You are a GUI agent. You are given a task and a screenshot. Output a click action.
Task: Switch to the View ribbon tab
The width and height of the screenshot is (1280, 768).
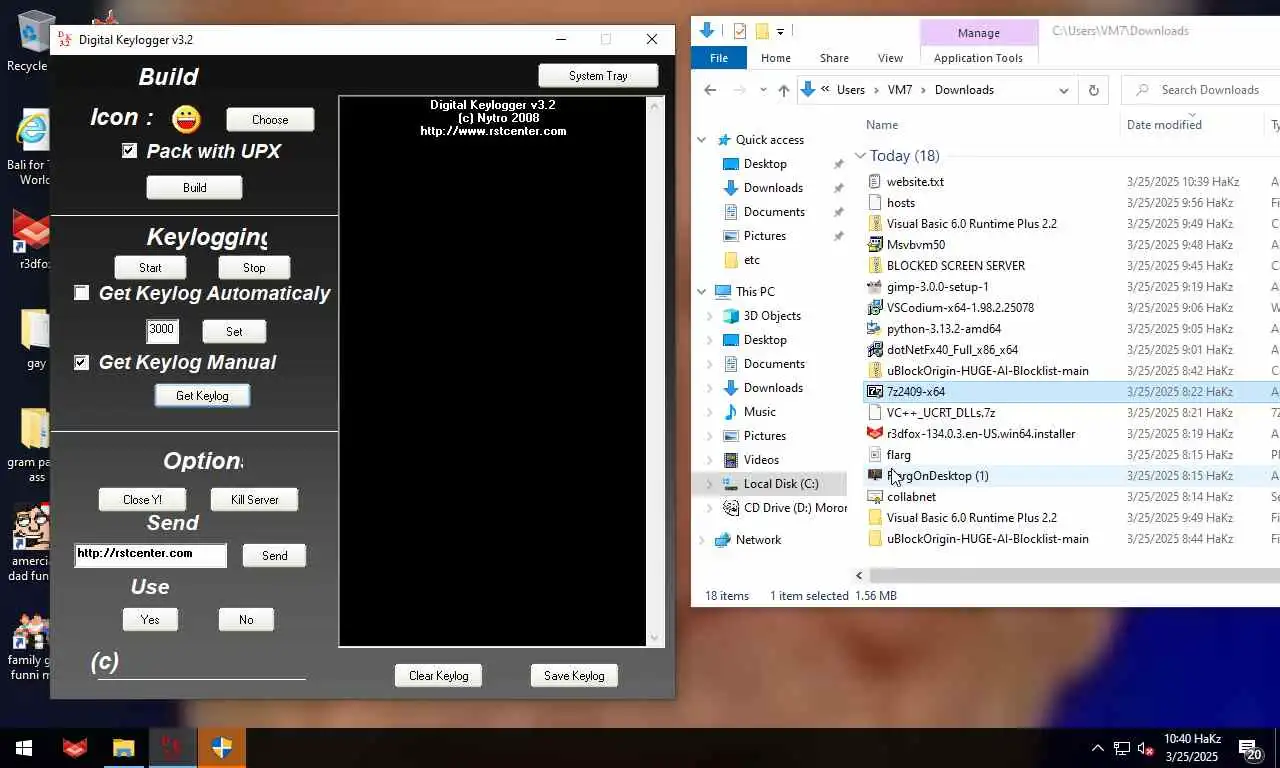(x=890, y=58)
